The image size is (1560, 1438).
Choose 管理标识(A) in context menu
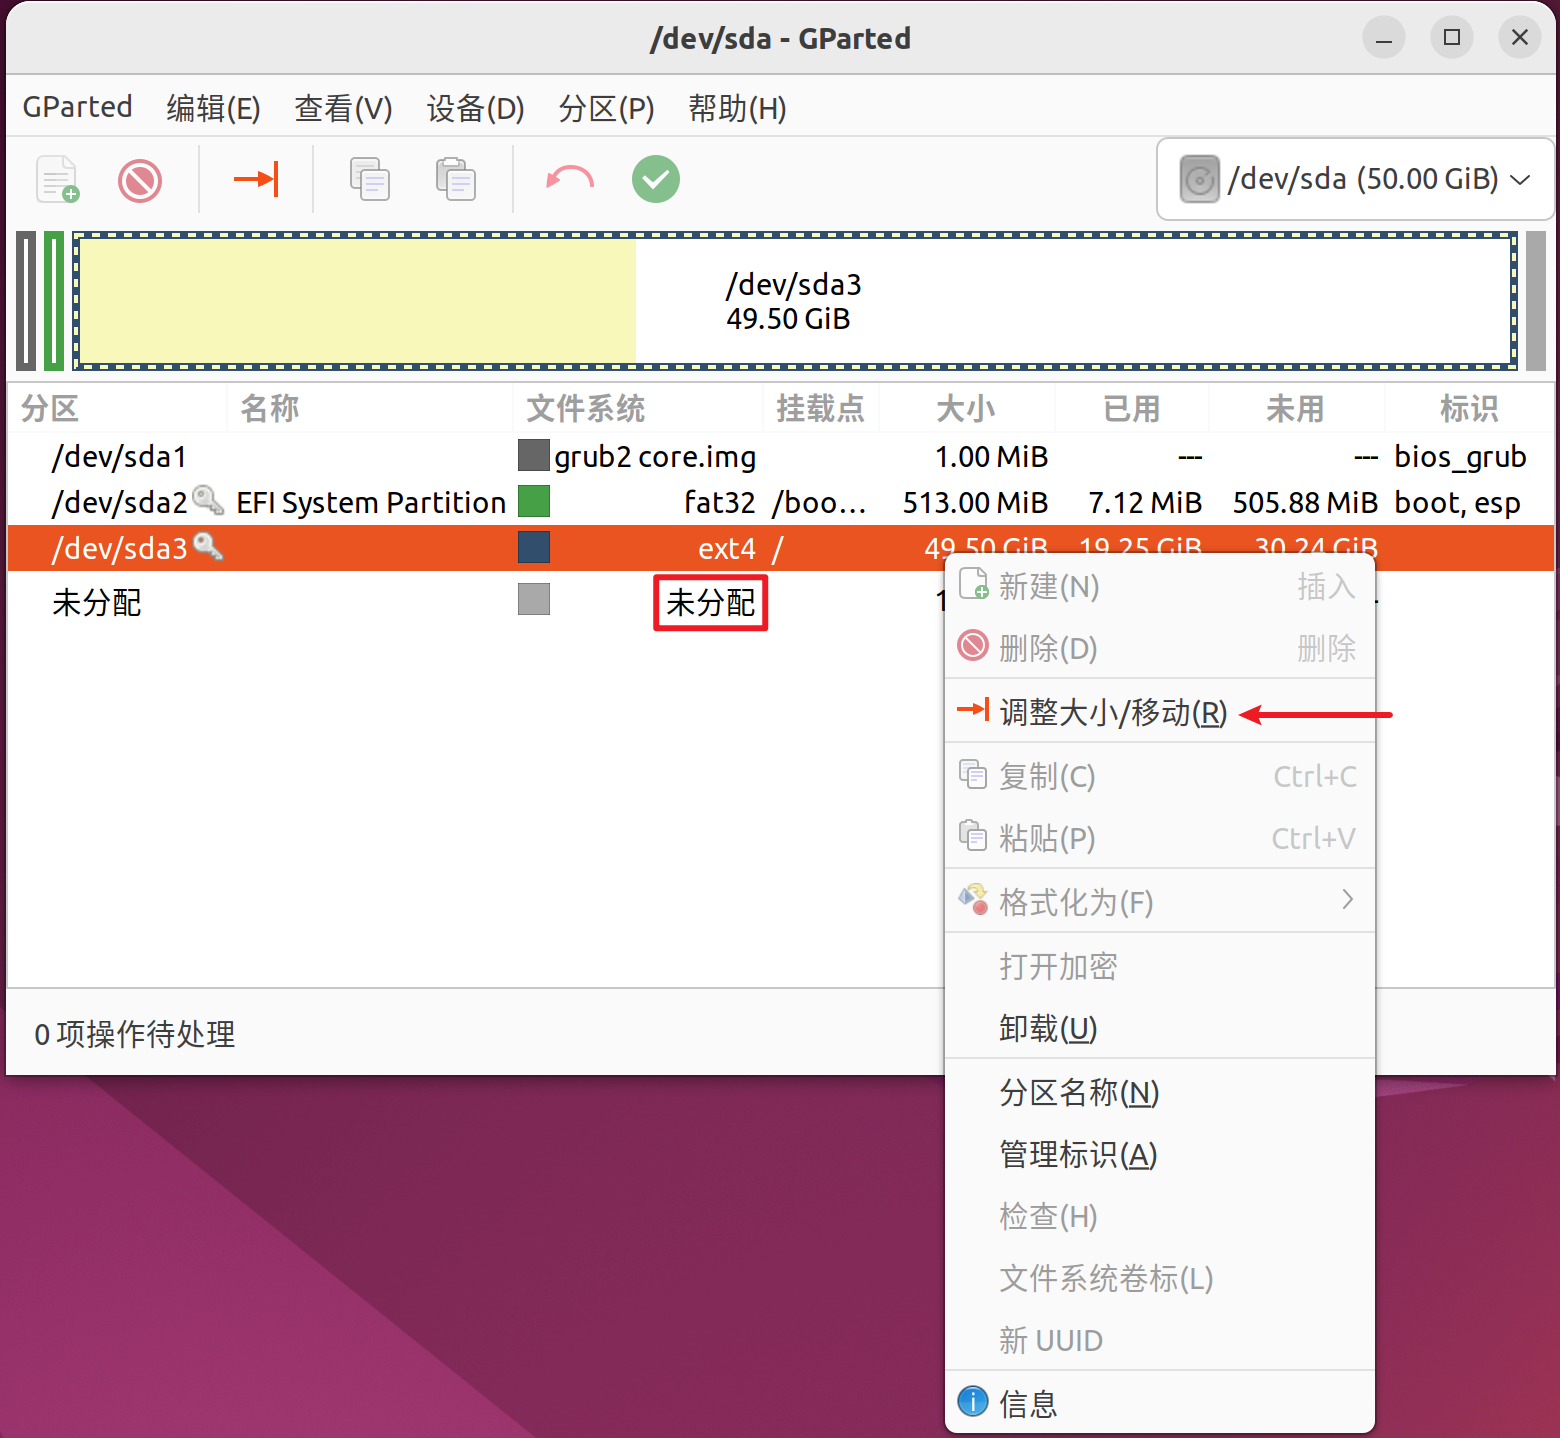click(1160, 1154)
